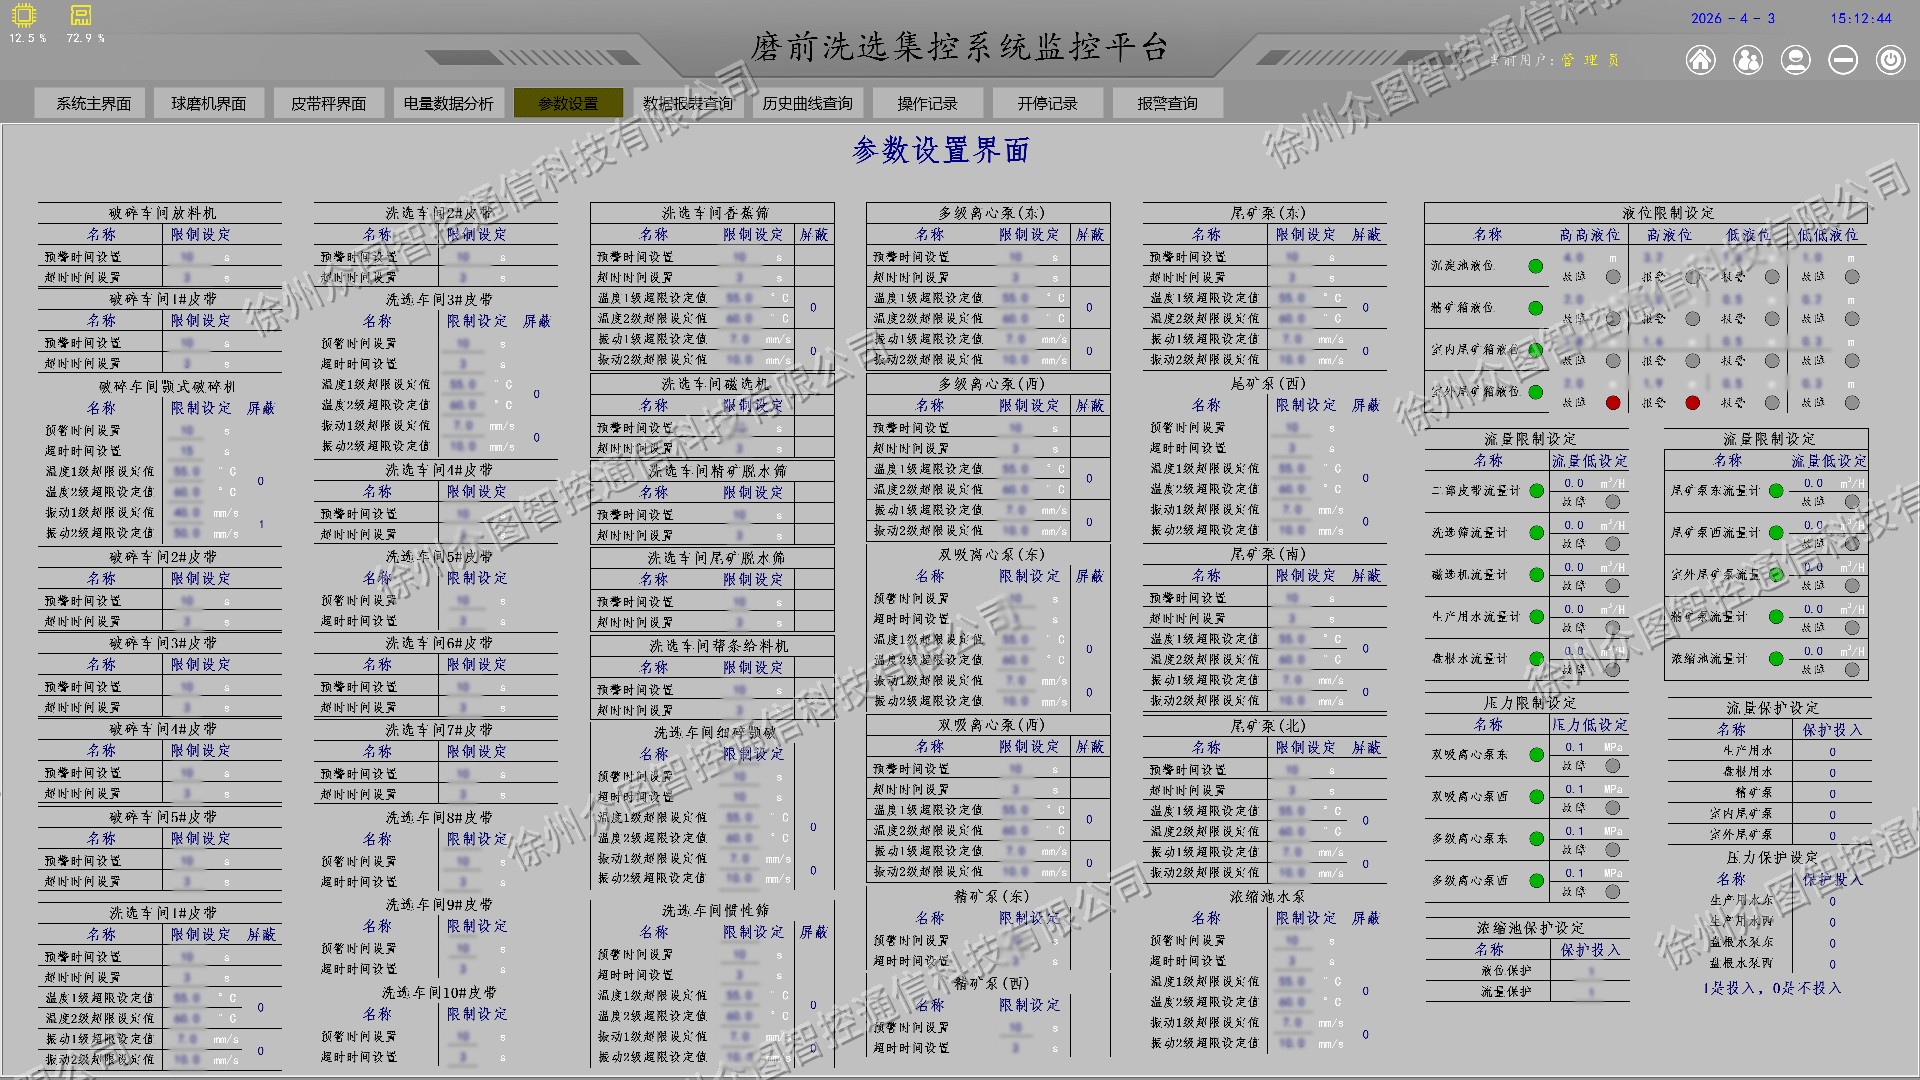Edit 双吸离心泵东 pressure low value 0.1
The image size is (1920, 1080).
coord(1574,747)
